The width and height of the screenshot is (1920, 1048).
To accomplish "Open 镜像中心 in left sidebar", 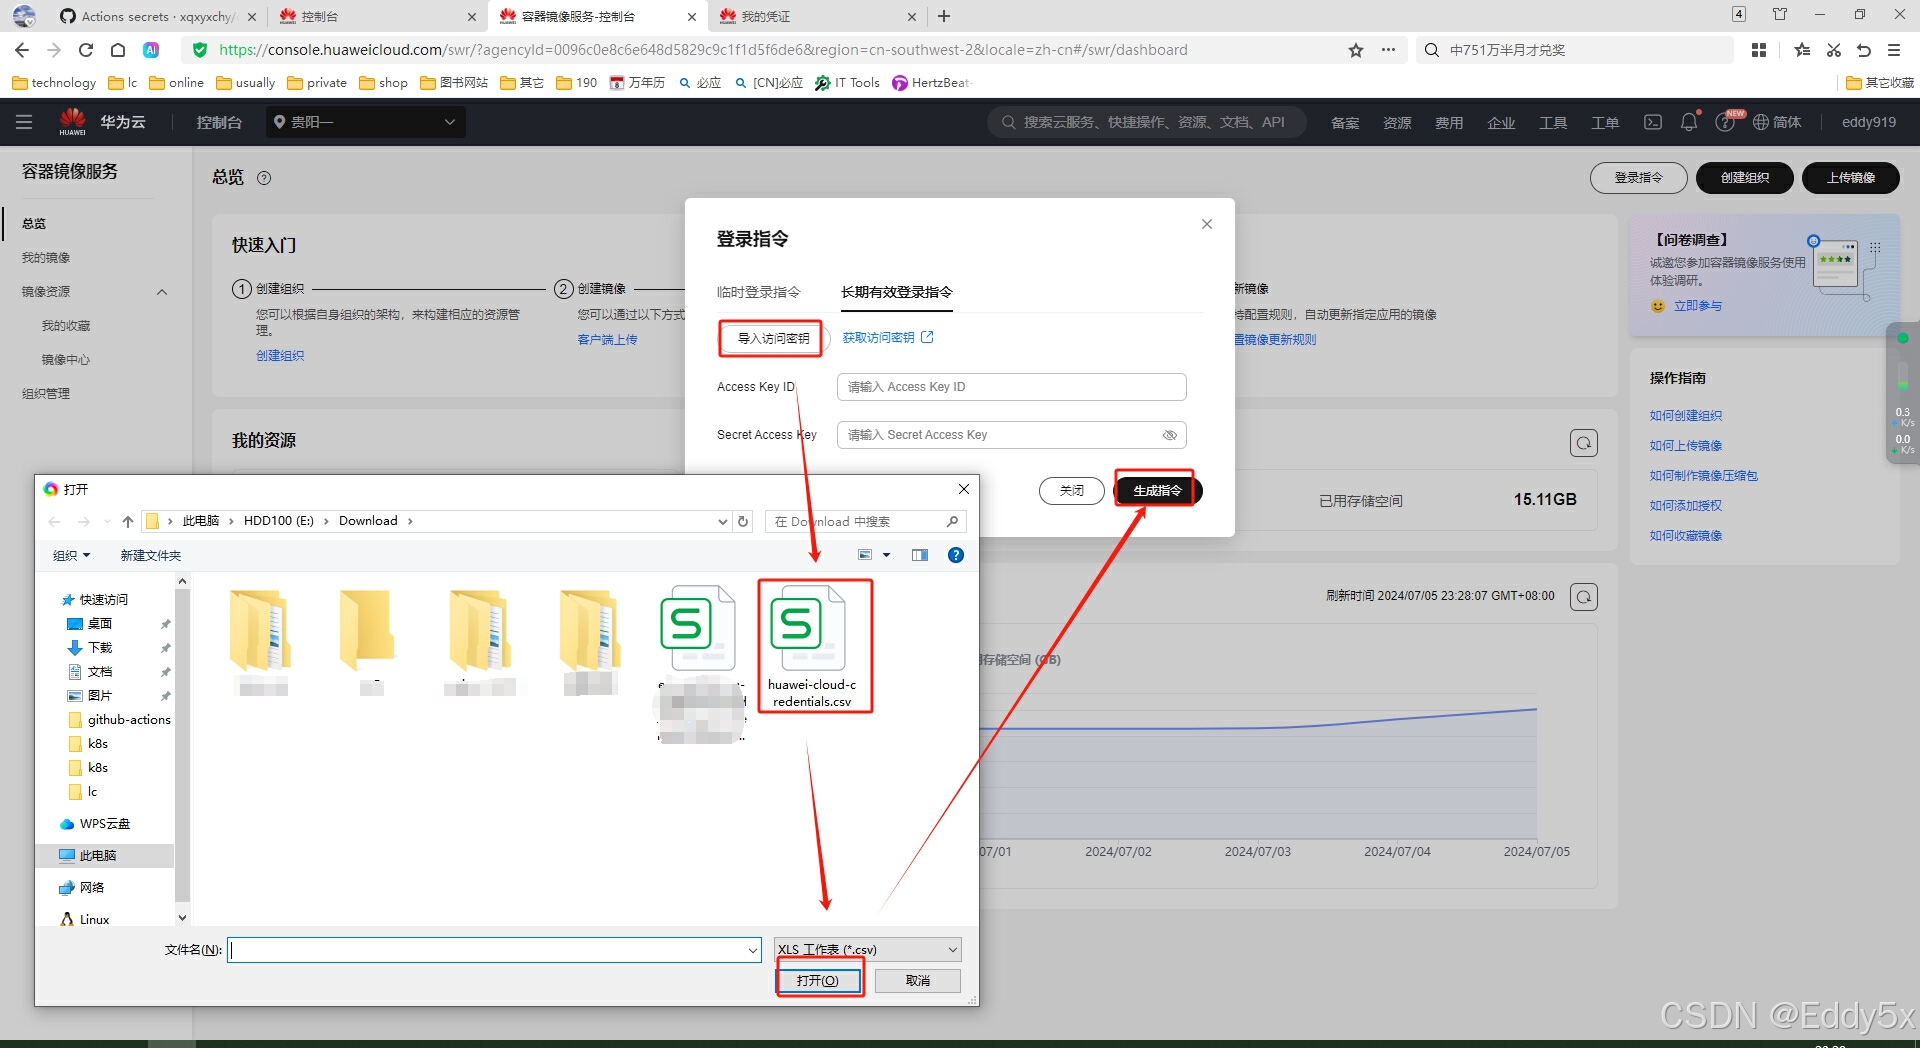I will tap(66, 360).
